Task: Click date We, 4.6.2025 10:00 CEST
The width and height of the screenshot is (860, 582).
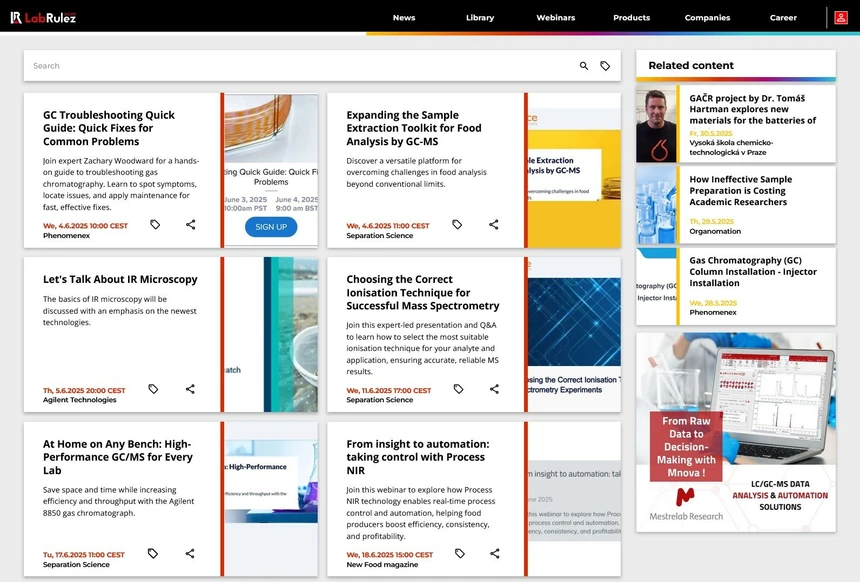Action: 85,226
